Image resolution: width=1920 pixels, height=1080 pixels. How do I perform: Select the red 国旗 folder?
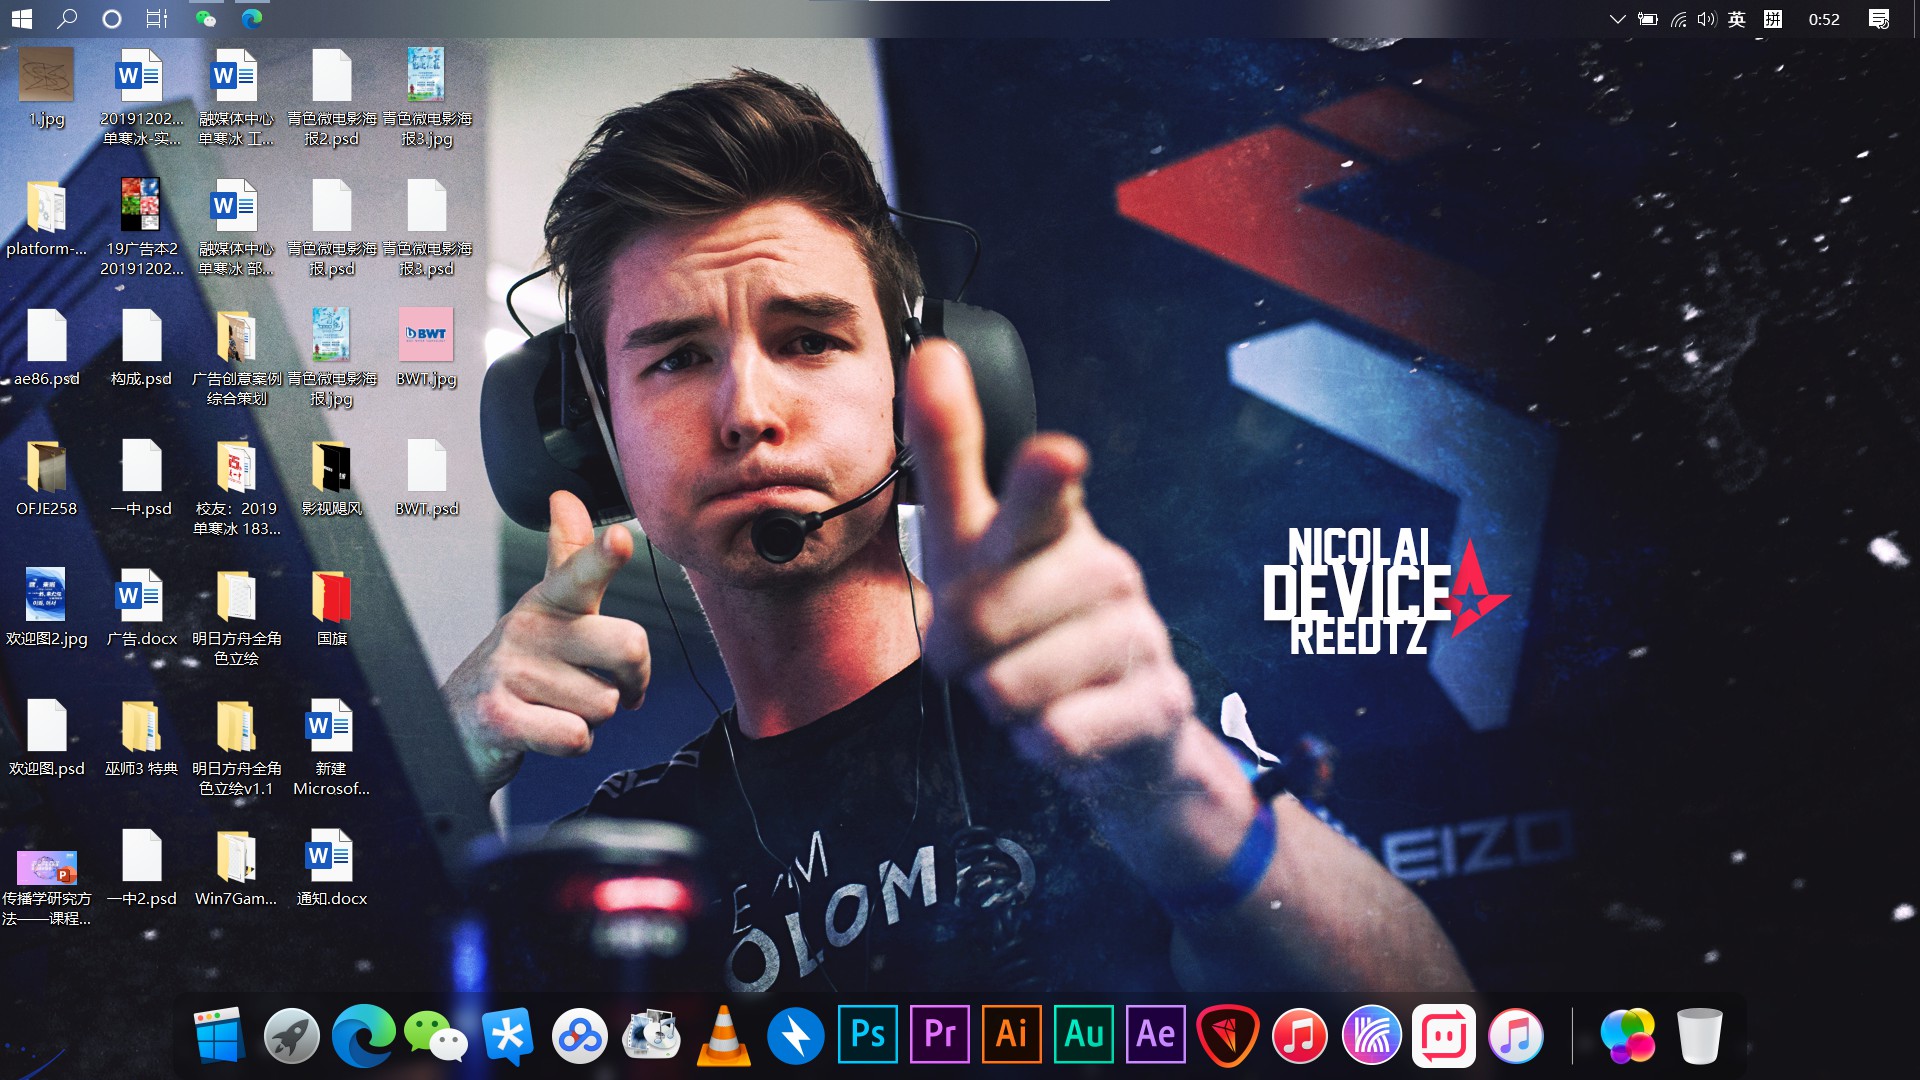pos(332,608)
